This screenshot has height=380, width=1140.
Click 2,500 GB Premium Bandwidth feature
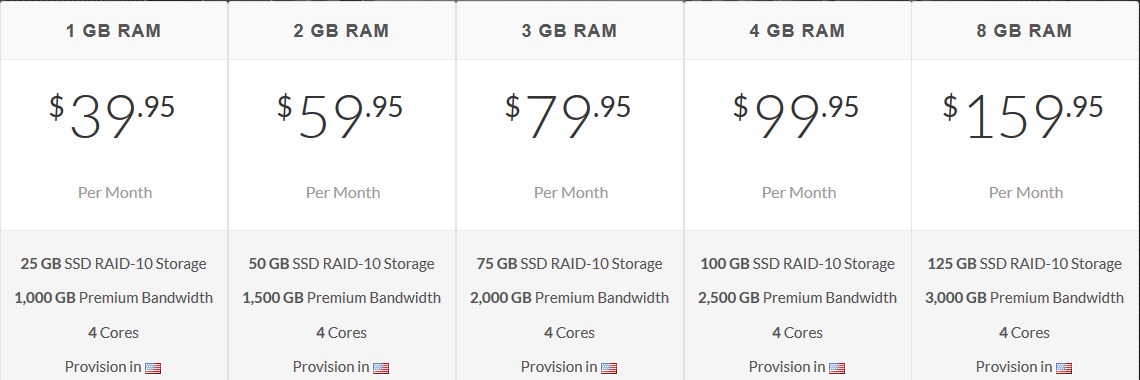point(798,298)
